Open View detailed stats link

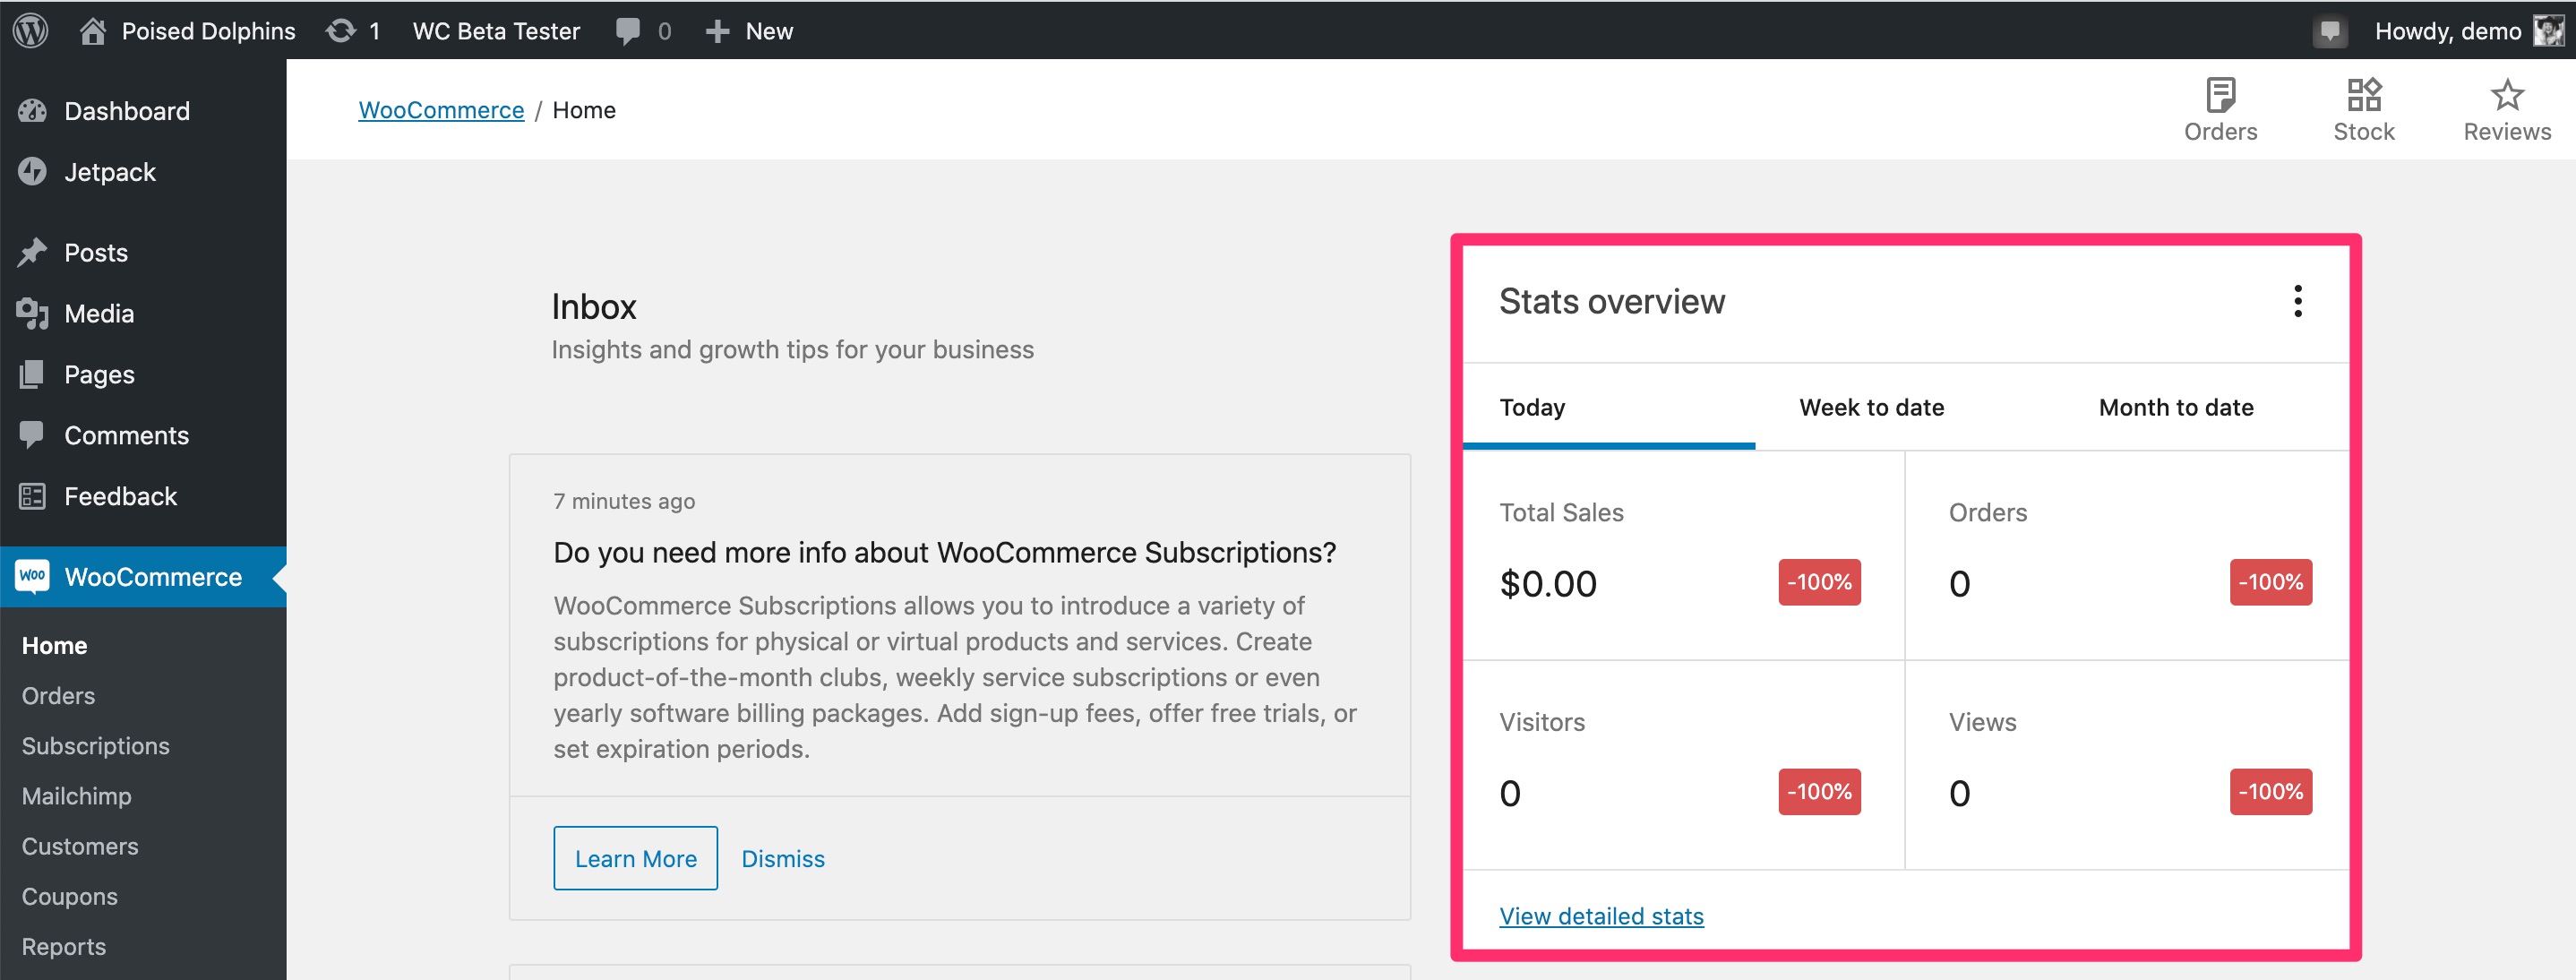pyautogui.click(x=1601, y=915)
